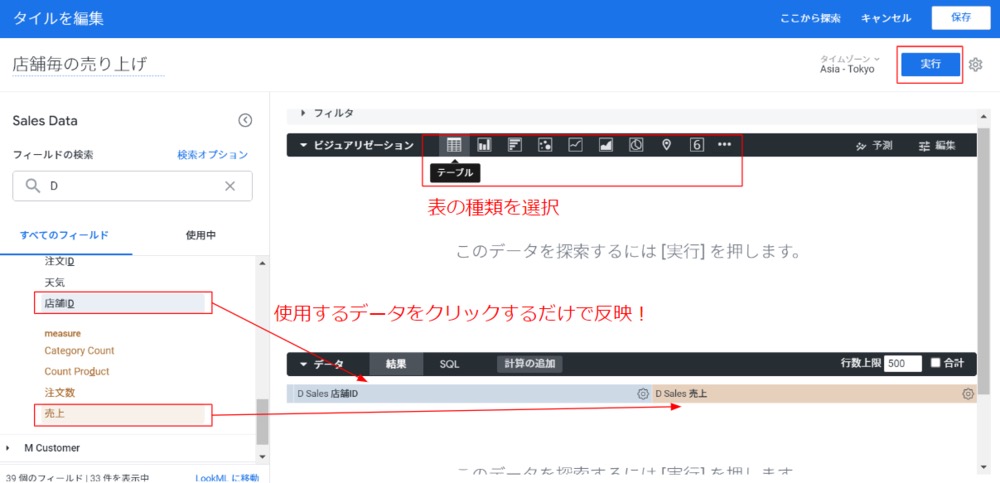The image size is (1000, 483).
Task: Select the area chart visualization icon
Action: pyautogui.click(x=606, y=145)
